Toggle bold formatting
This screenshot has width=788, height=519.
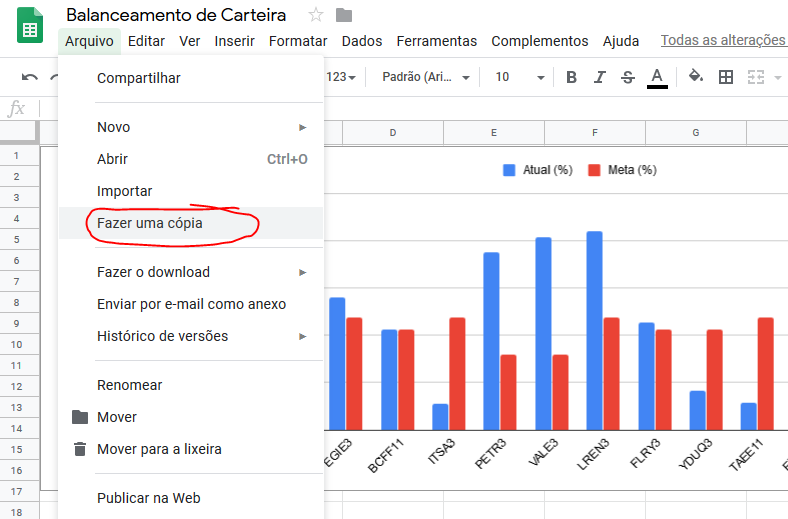point(571,77)
